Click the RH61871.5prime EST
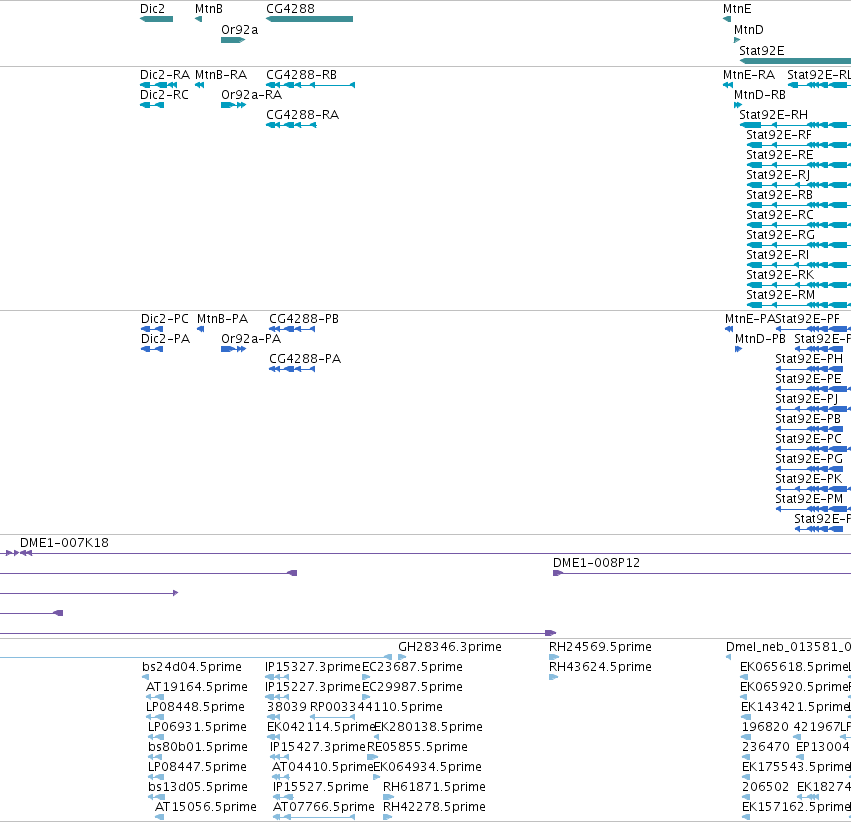This screenshot has width=851, height=822. pos(389,797)
